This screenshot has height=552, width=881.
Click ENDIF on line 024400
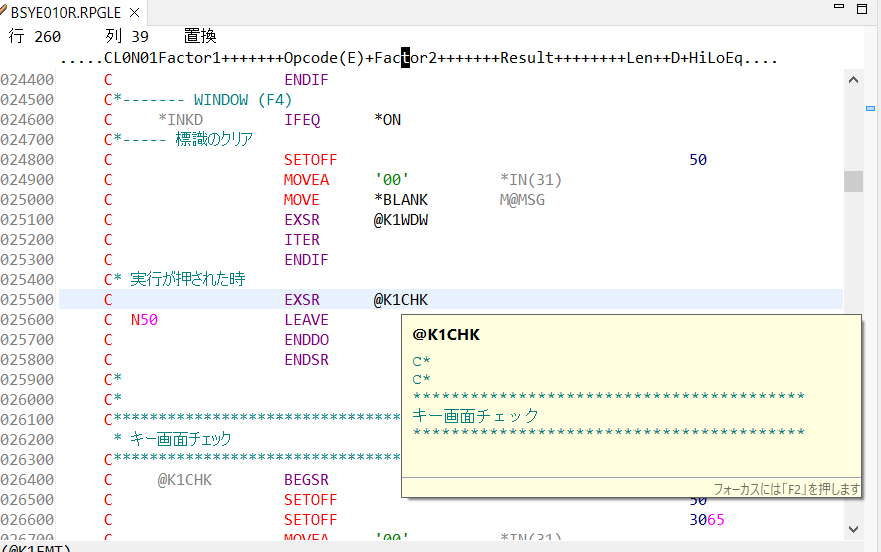pos(306,80)
